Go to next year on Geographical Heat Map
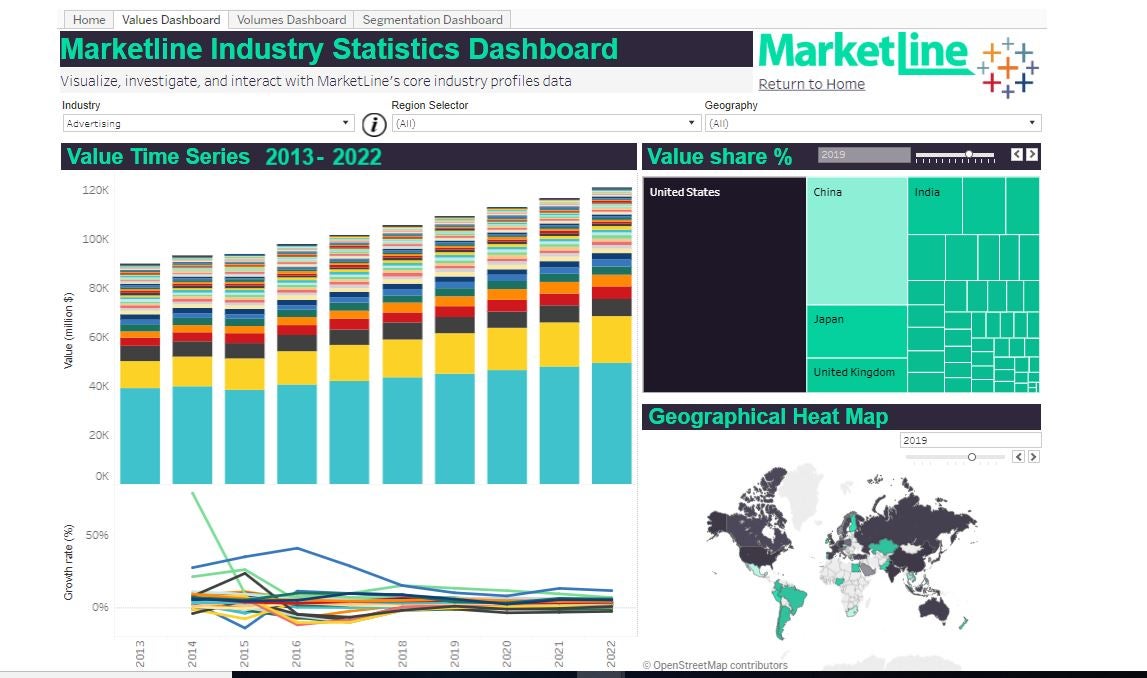The height and width of the screenshot is (678, 1147). click(1034, 456)
